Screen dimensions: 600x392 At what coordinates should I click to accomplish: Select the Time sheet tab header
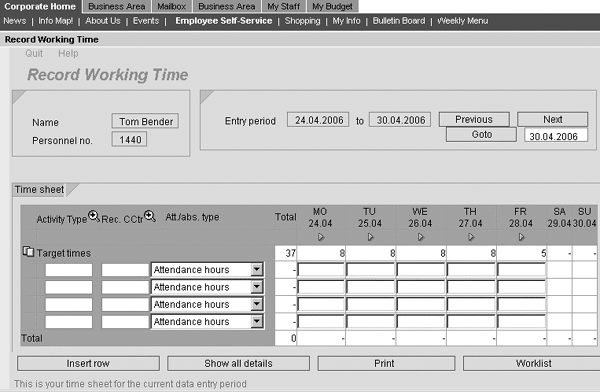39,190
